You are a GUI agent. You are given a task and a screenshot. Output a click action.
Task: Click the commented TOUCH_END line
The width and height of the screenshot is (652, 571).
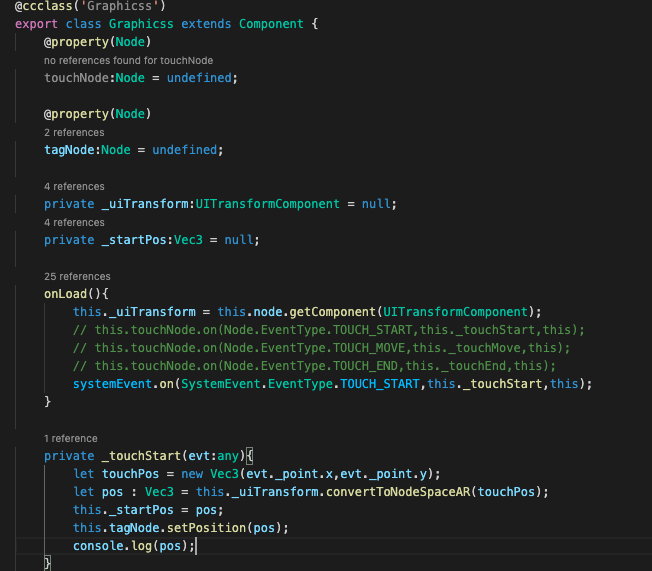pos(314,366)
